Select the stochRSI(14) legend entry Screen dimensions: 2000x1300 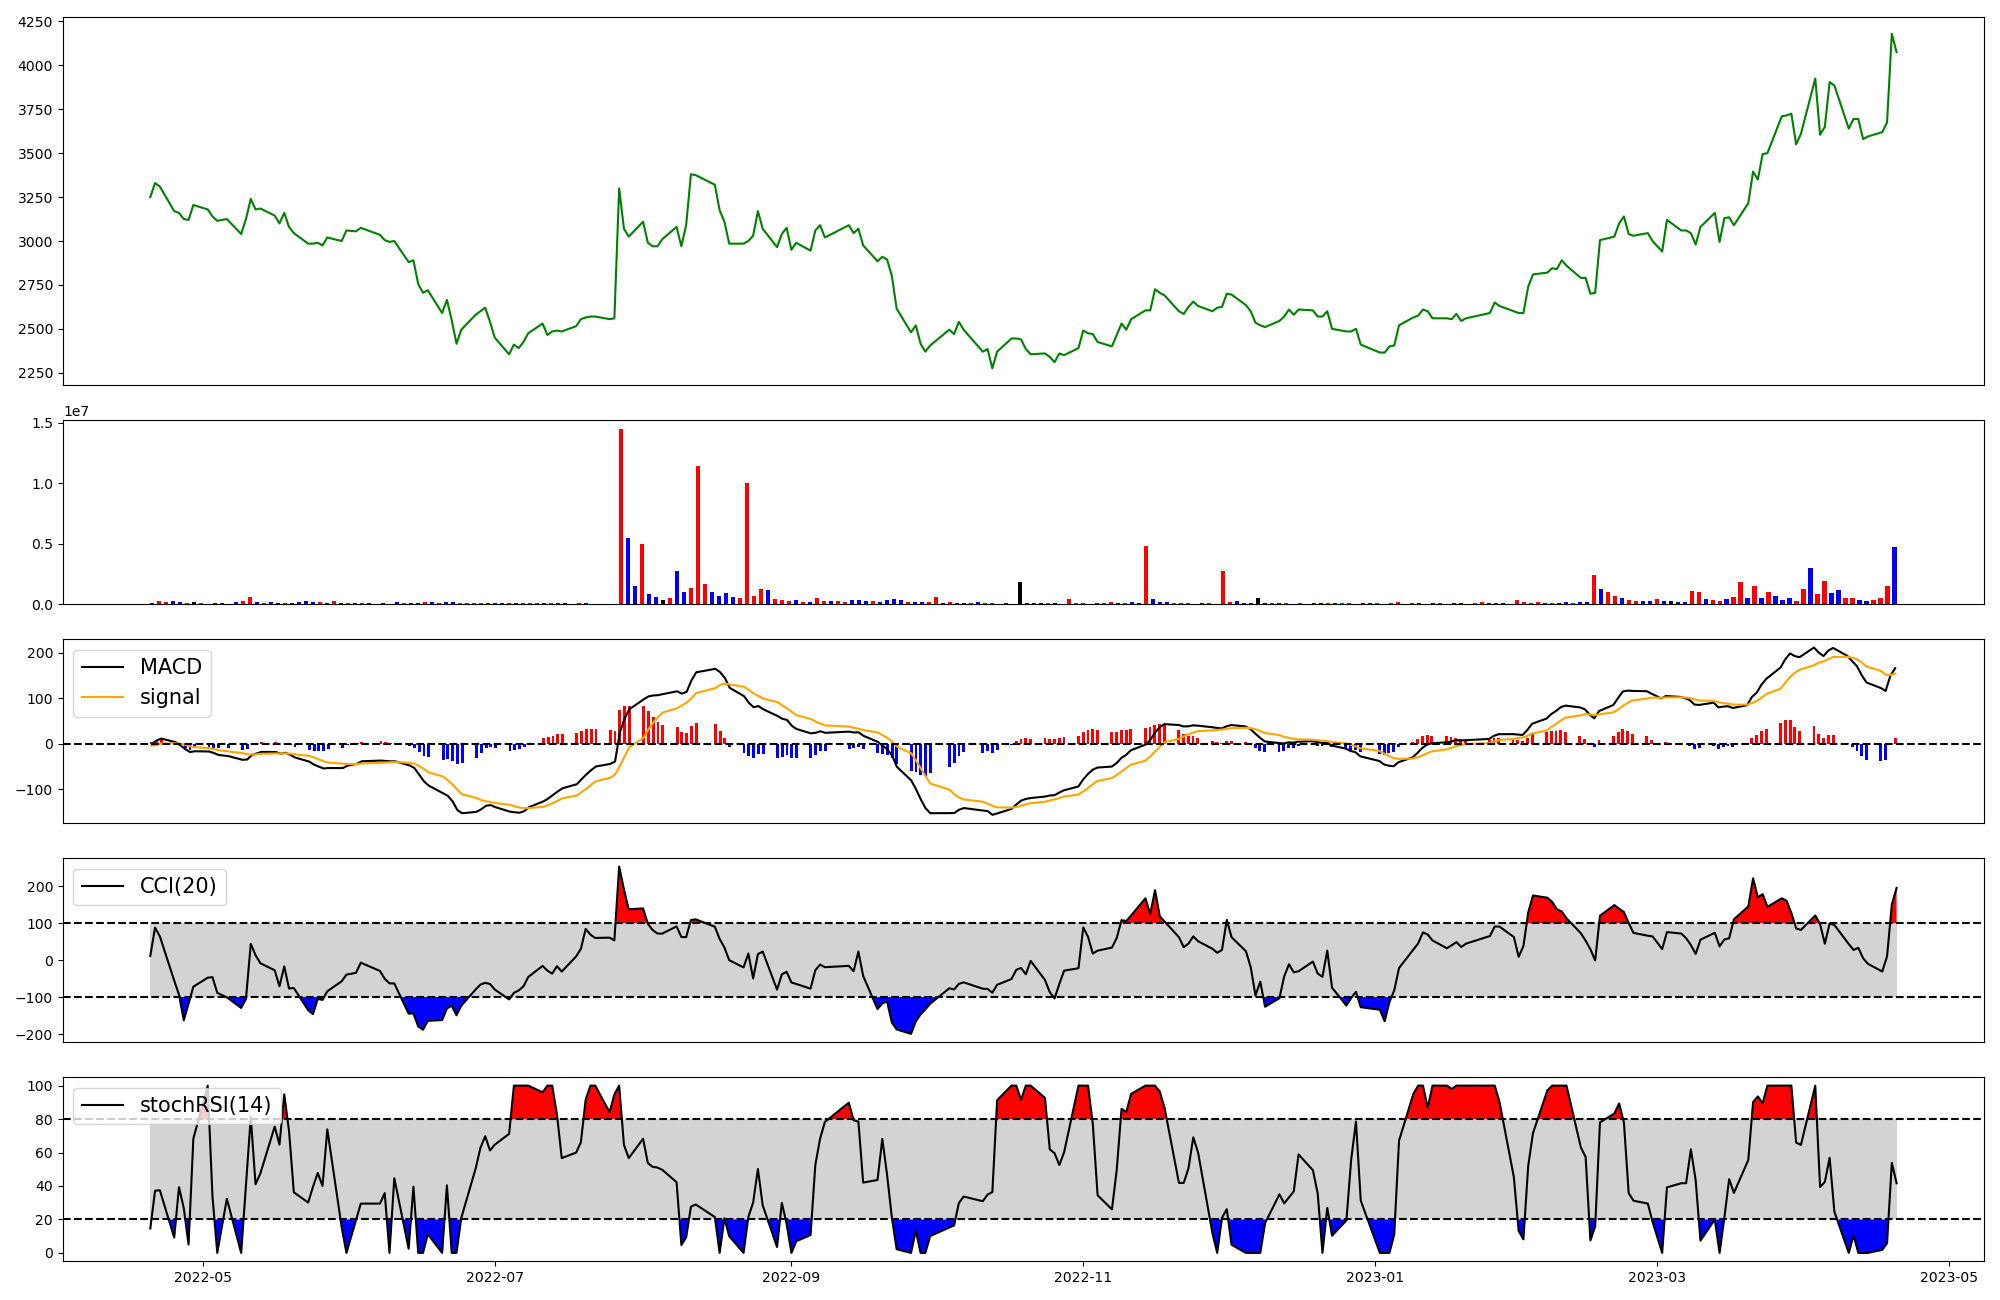pyautogui.click(x=205, y=1105)
